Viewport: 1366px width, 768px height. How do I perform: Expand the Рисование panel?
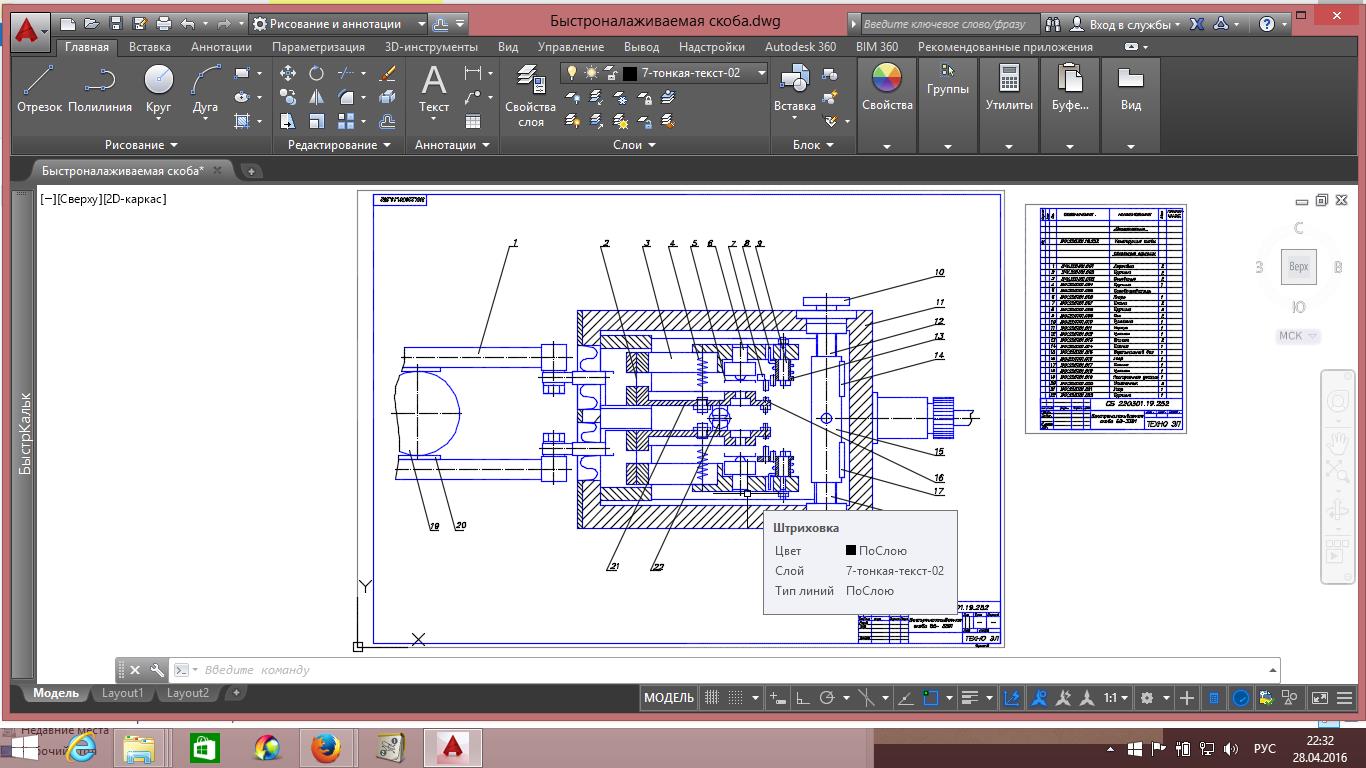click(x=141, y=145)
